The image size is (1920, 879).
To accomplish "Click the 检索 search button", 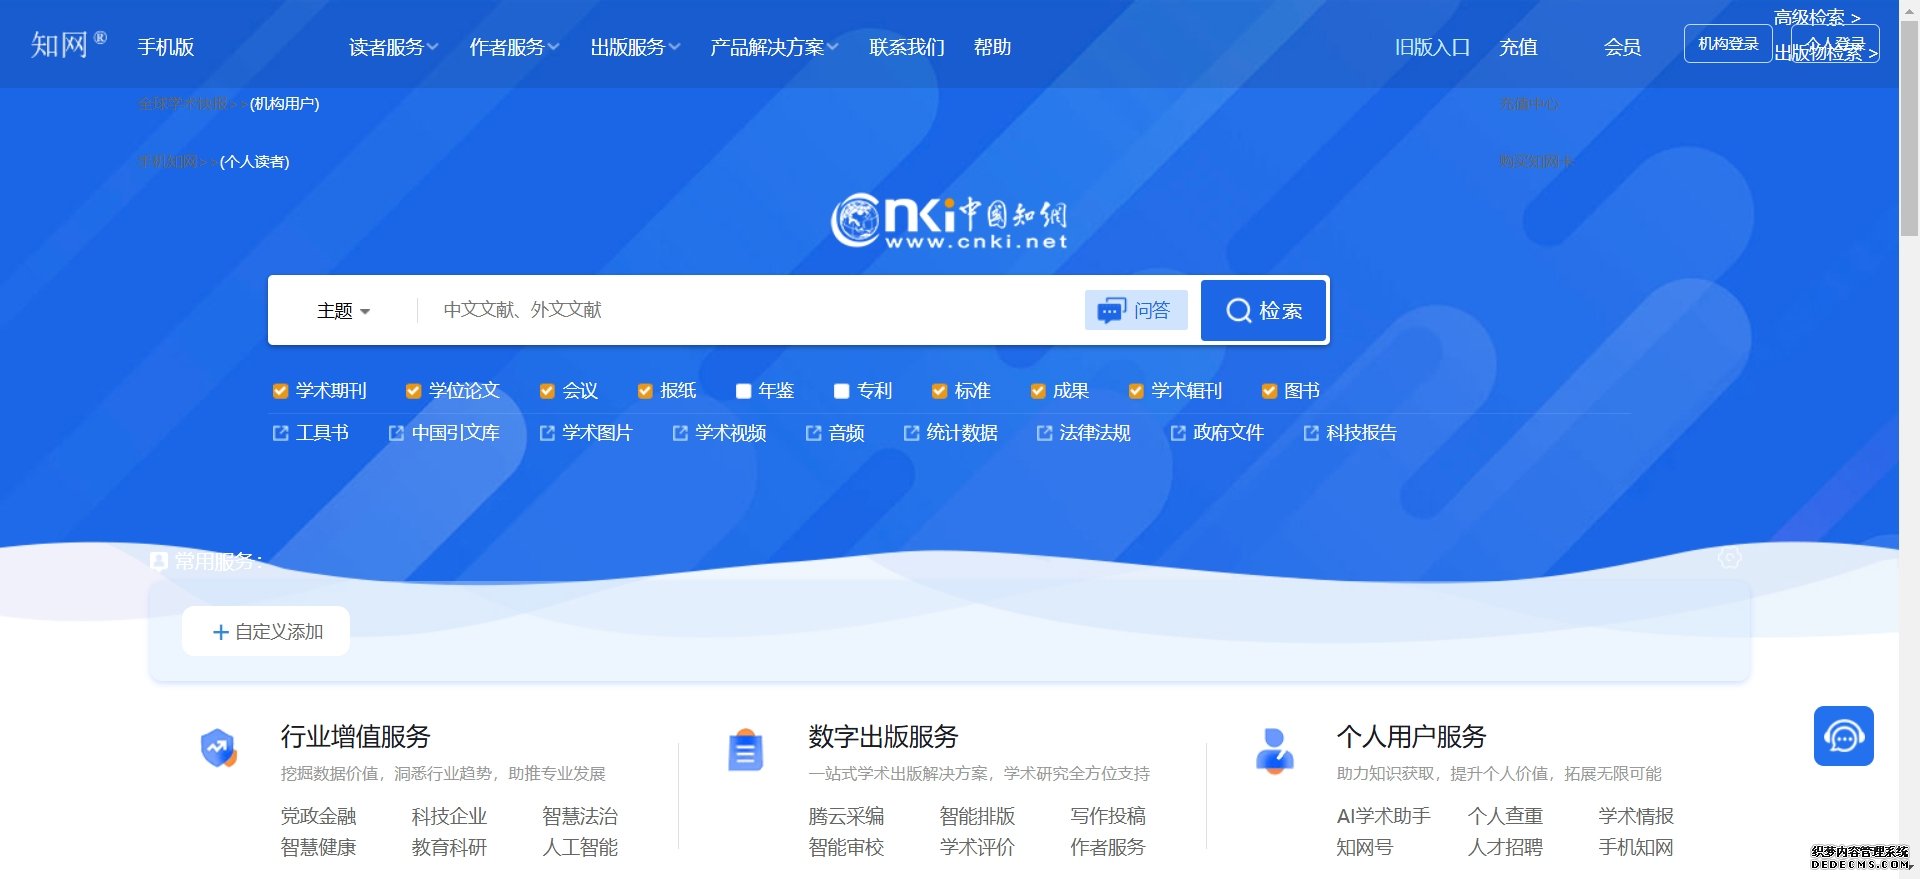I will [x=1264, y=310].
